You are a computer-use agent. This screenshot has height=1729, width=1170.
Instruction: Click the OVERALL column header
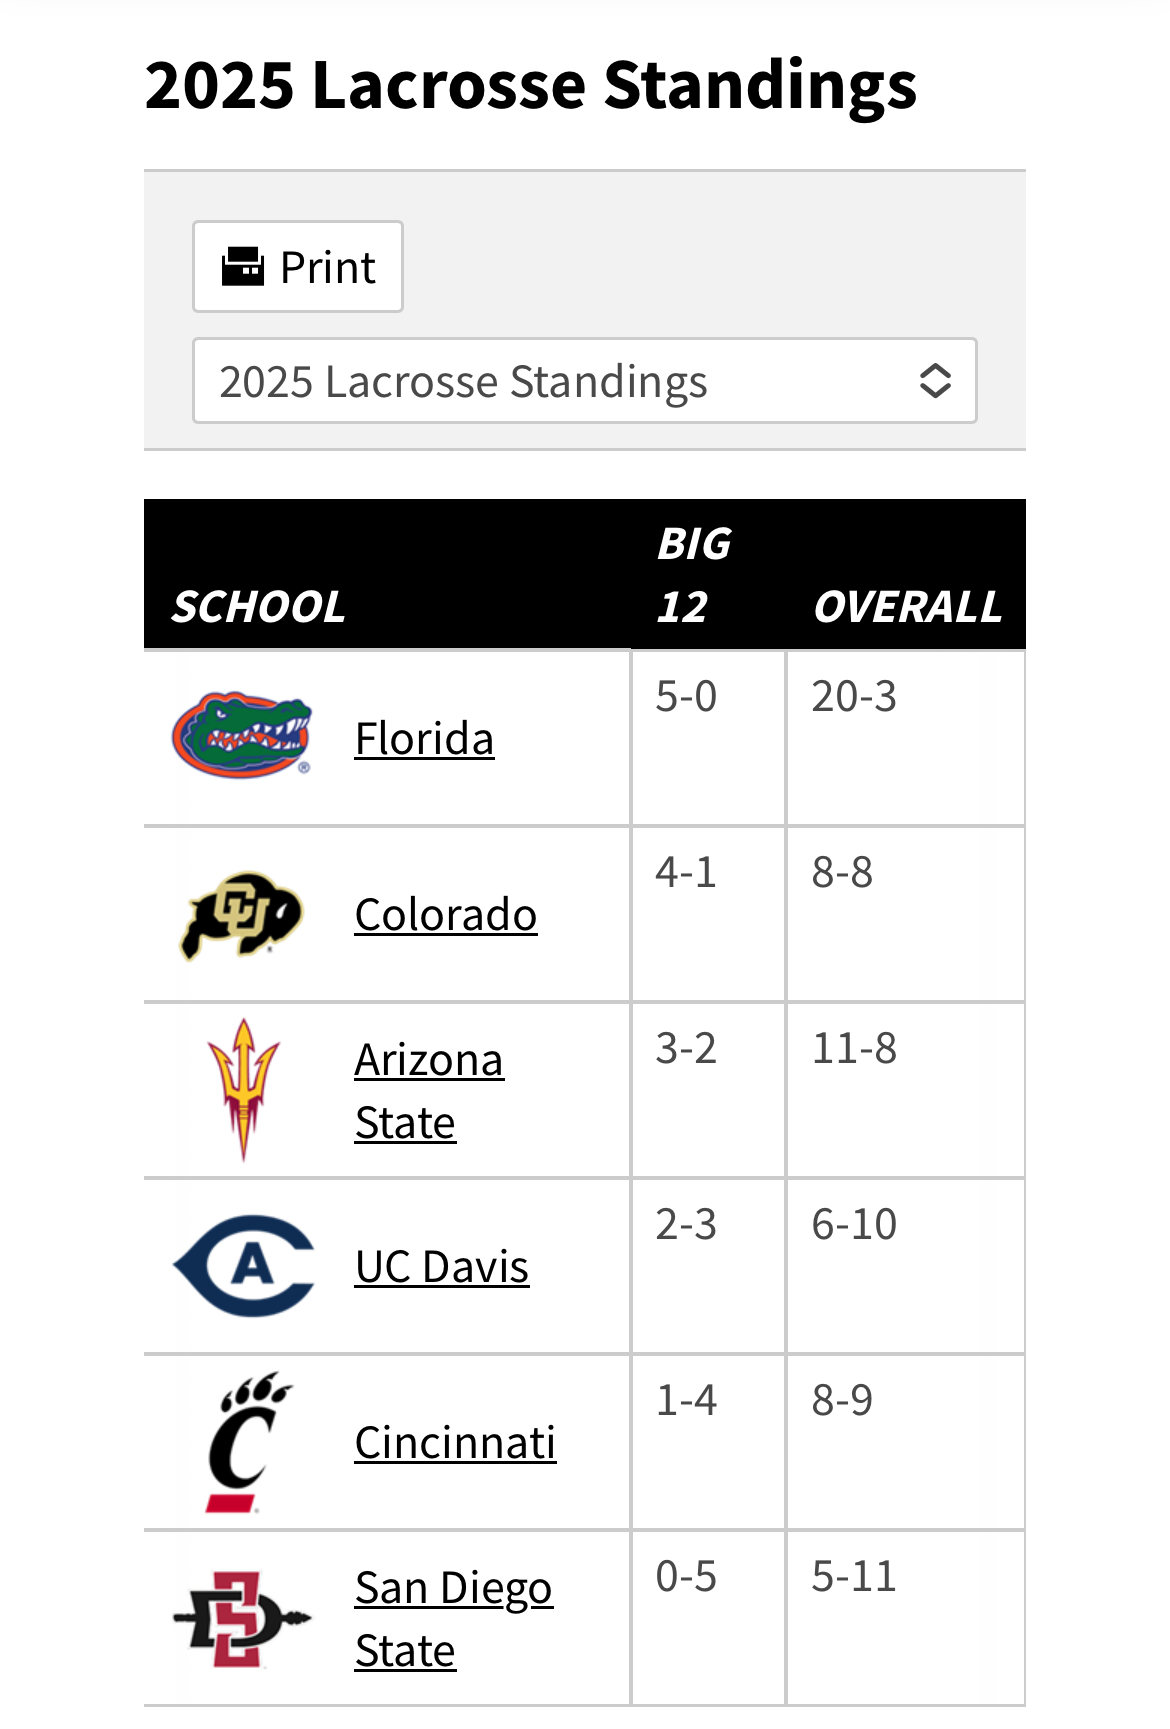(x=907, y=607)
